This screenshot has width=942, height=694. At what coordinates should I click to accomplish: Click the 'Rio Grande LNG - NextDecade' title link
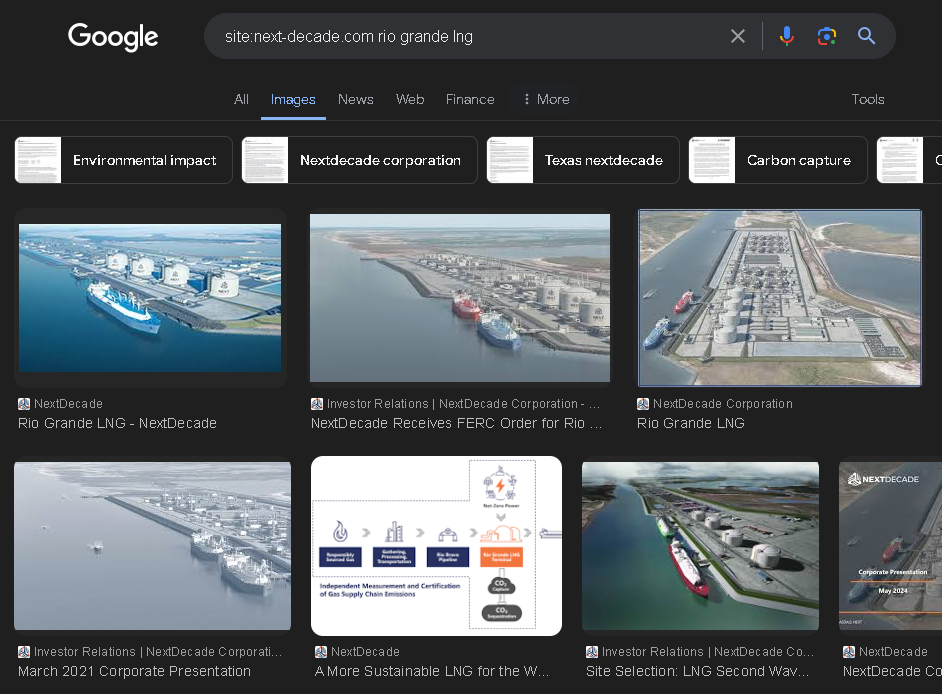(117, 424)
